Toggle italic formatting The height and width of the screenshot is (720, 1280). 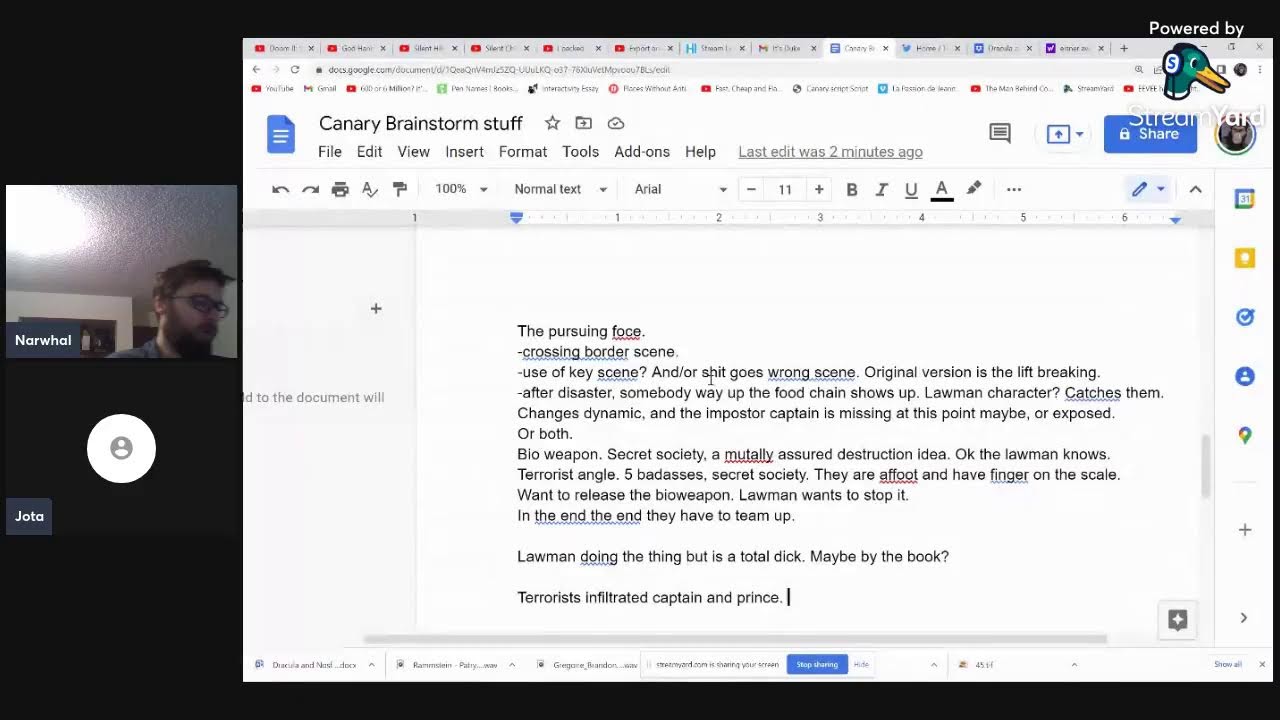click(881, 189)
